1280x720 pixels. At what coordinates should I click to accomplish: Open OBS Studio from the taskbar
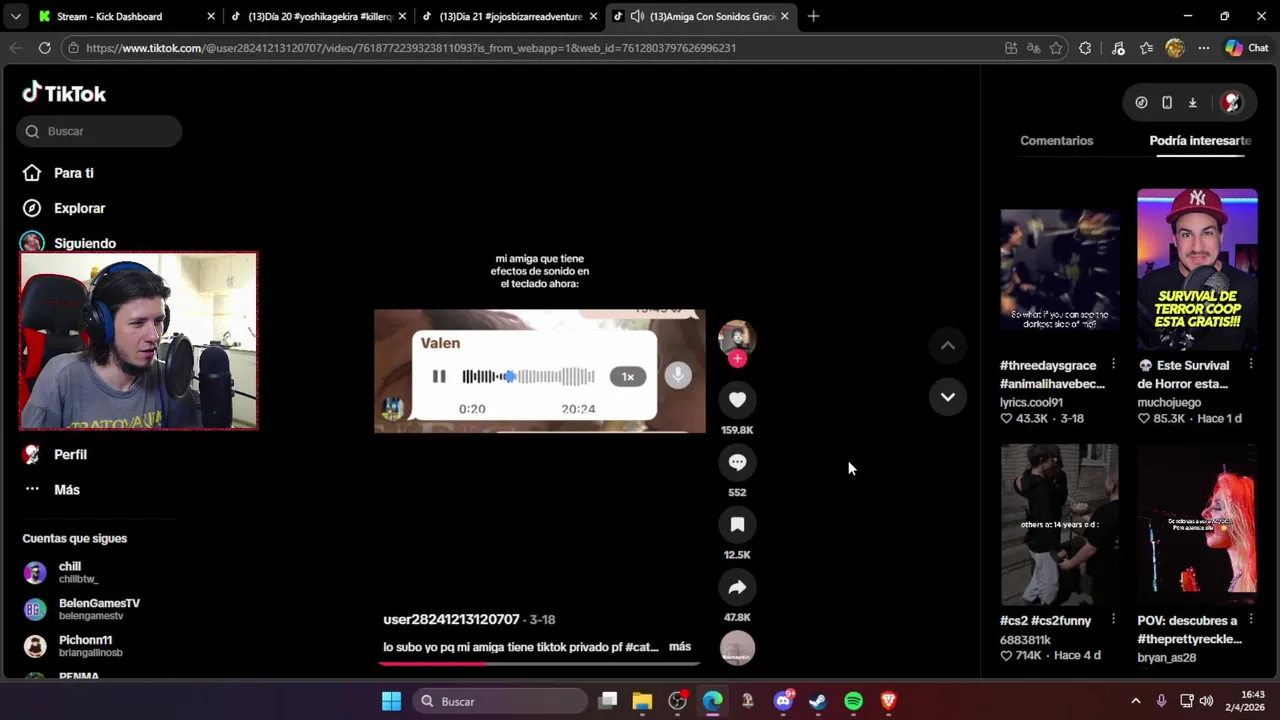point(677,701)
